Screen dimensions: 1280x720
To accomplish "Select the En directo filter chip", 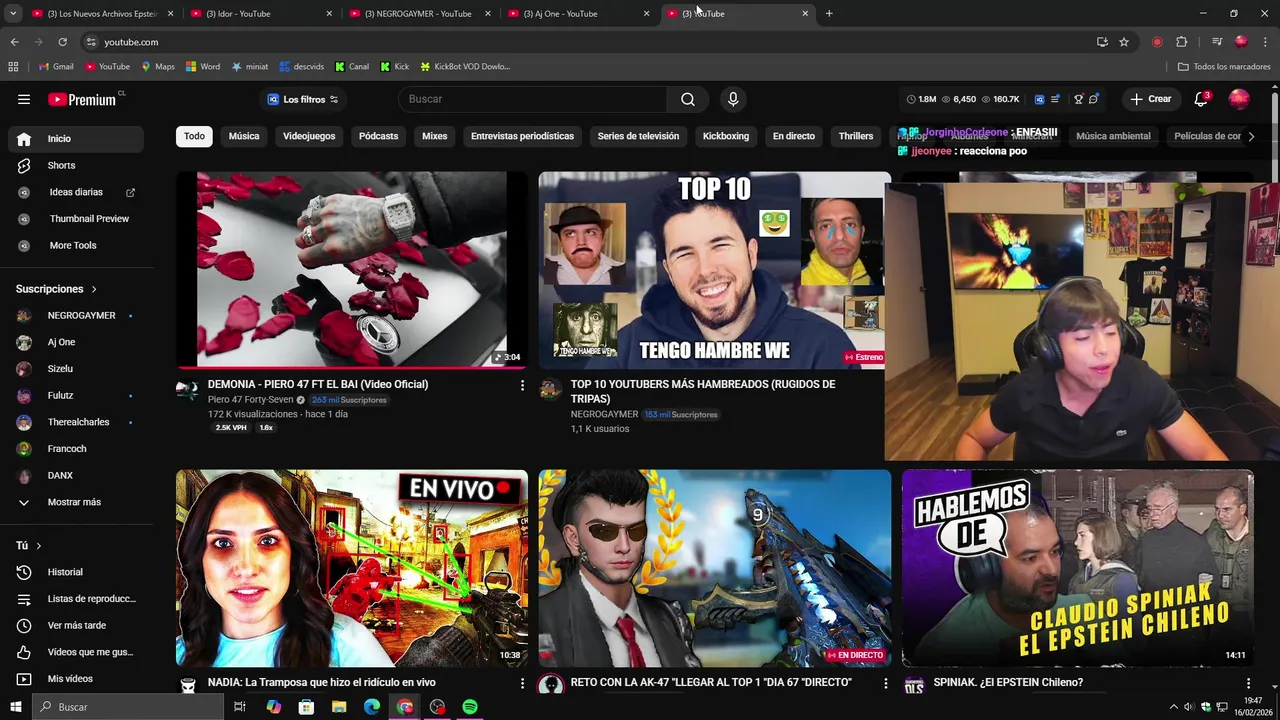I will tap(794, 136).
